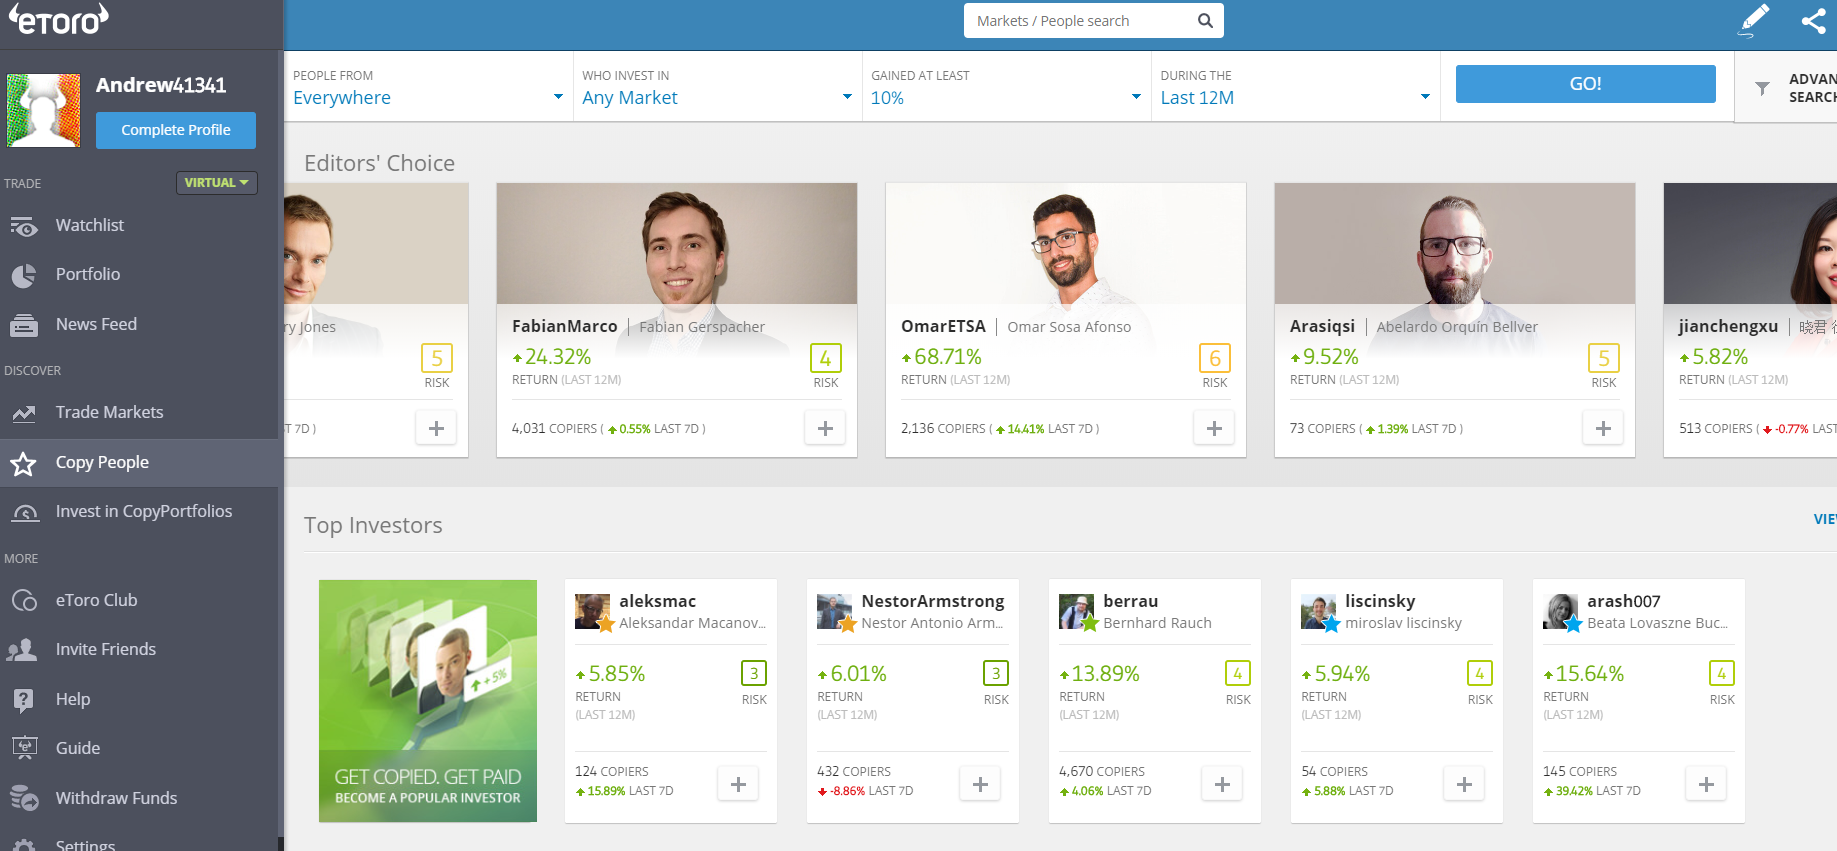This screenshot has height=851, width=1837.
Task: Click the eToro Club icon
Action: 24,601
